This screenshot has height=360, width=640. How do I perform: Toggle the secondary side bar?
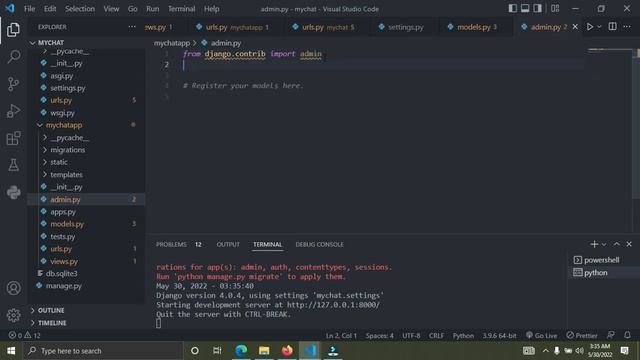(538, 8)
